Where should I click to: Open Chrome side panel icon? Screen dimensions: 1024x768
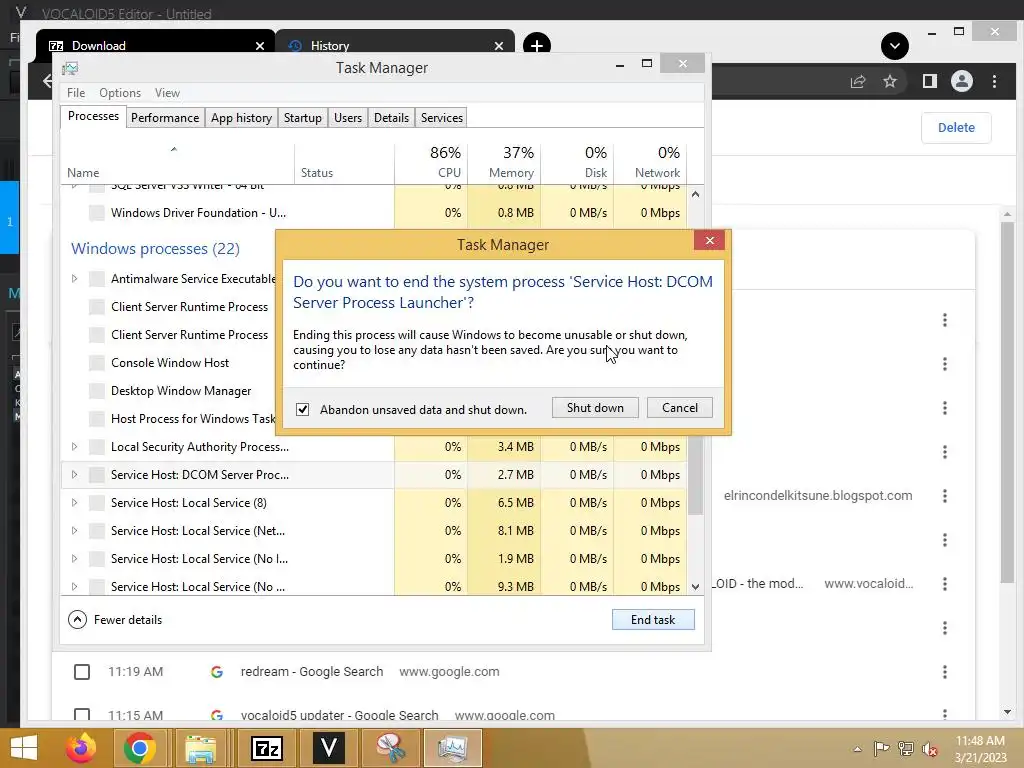tap(930, 82)
